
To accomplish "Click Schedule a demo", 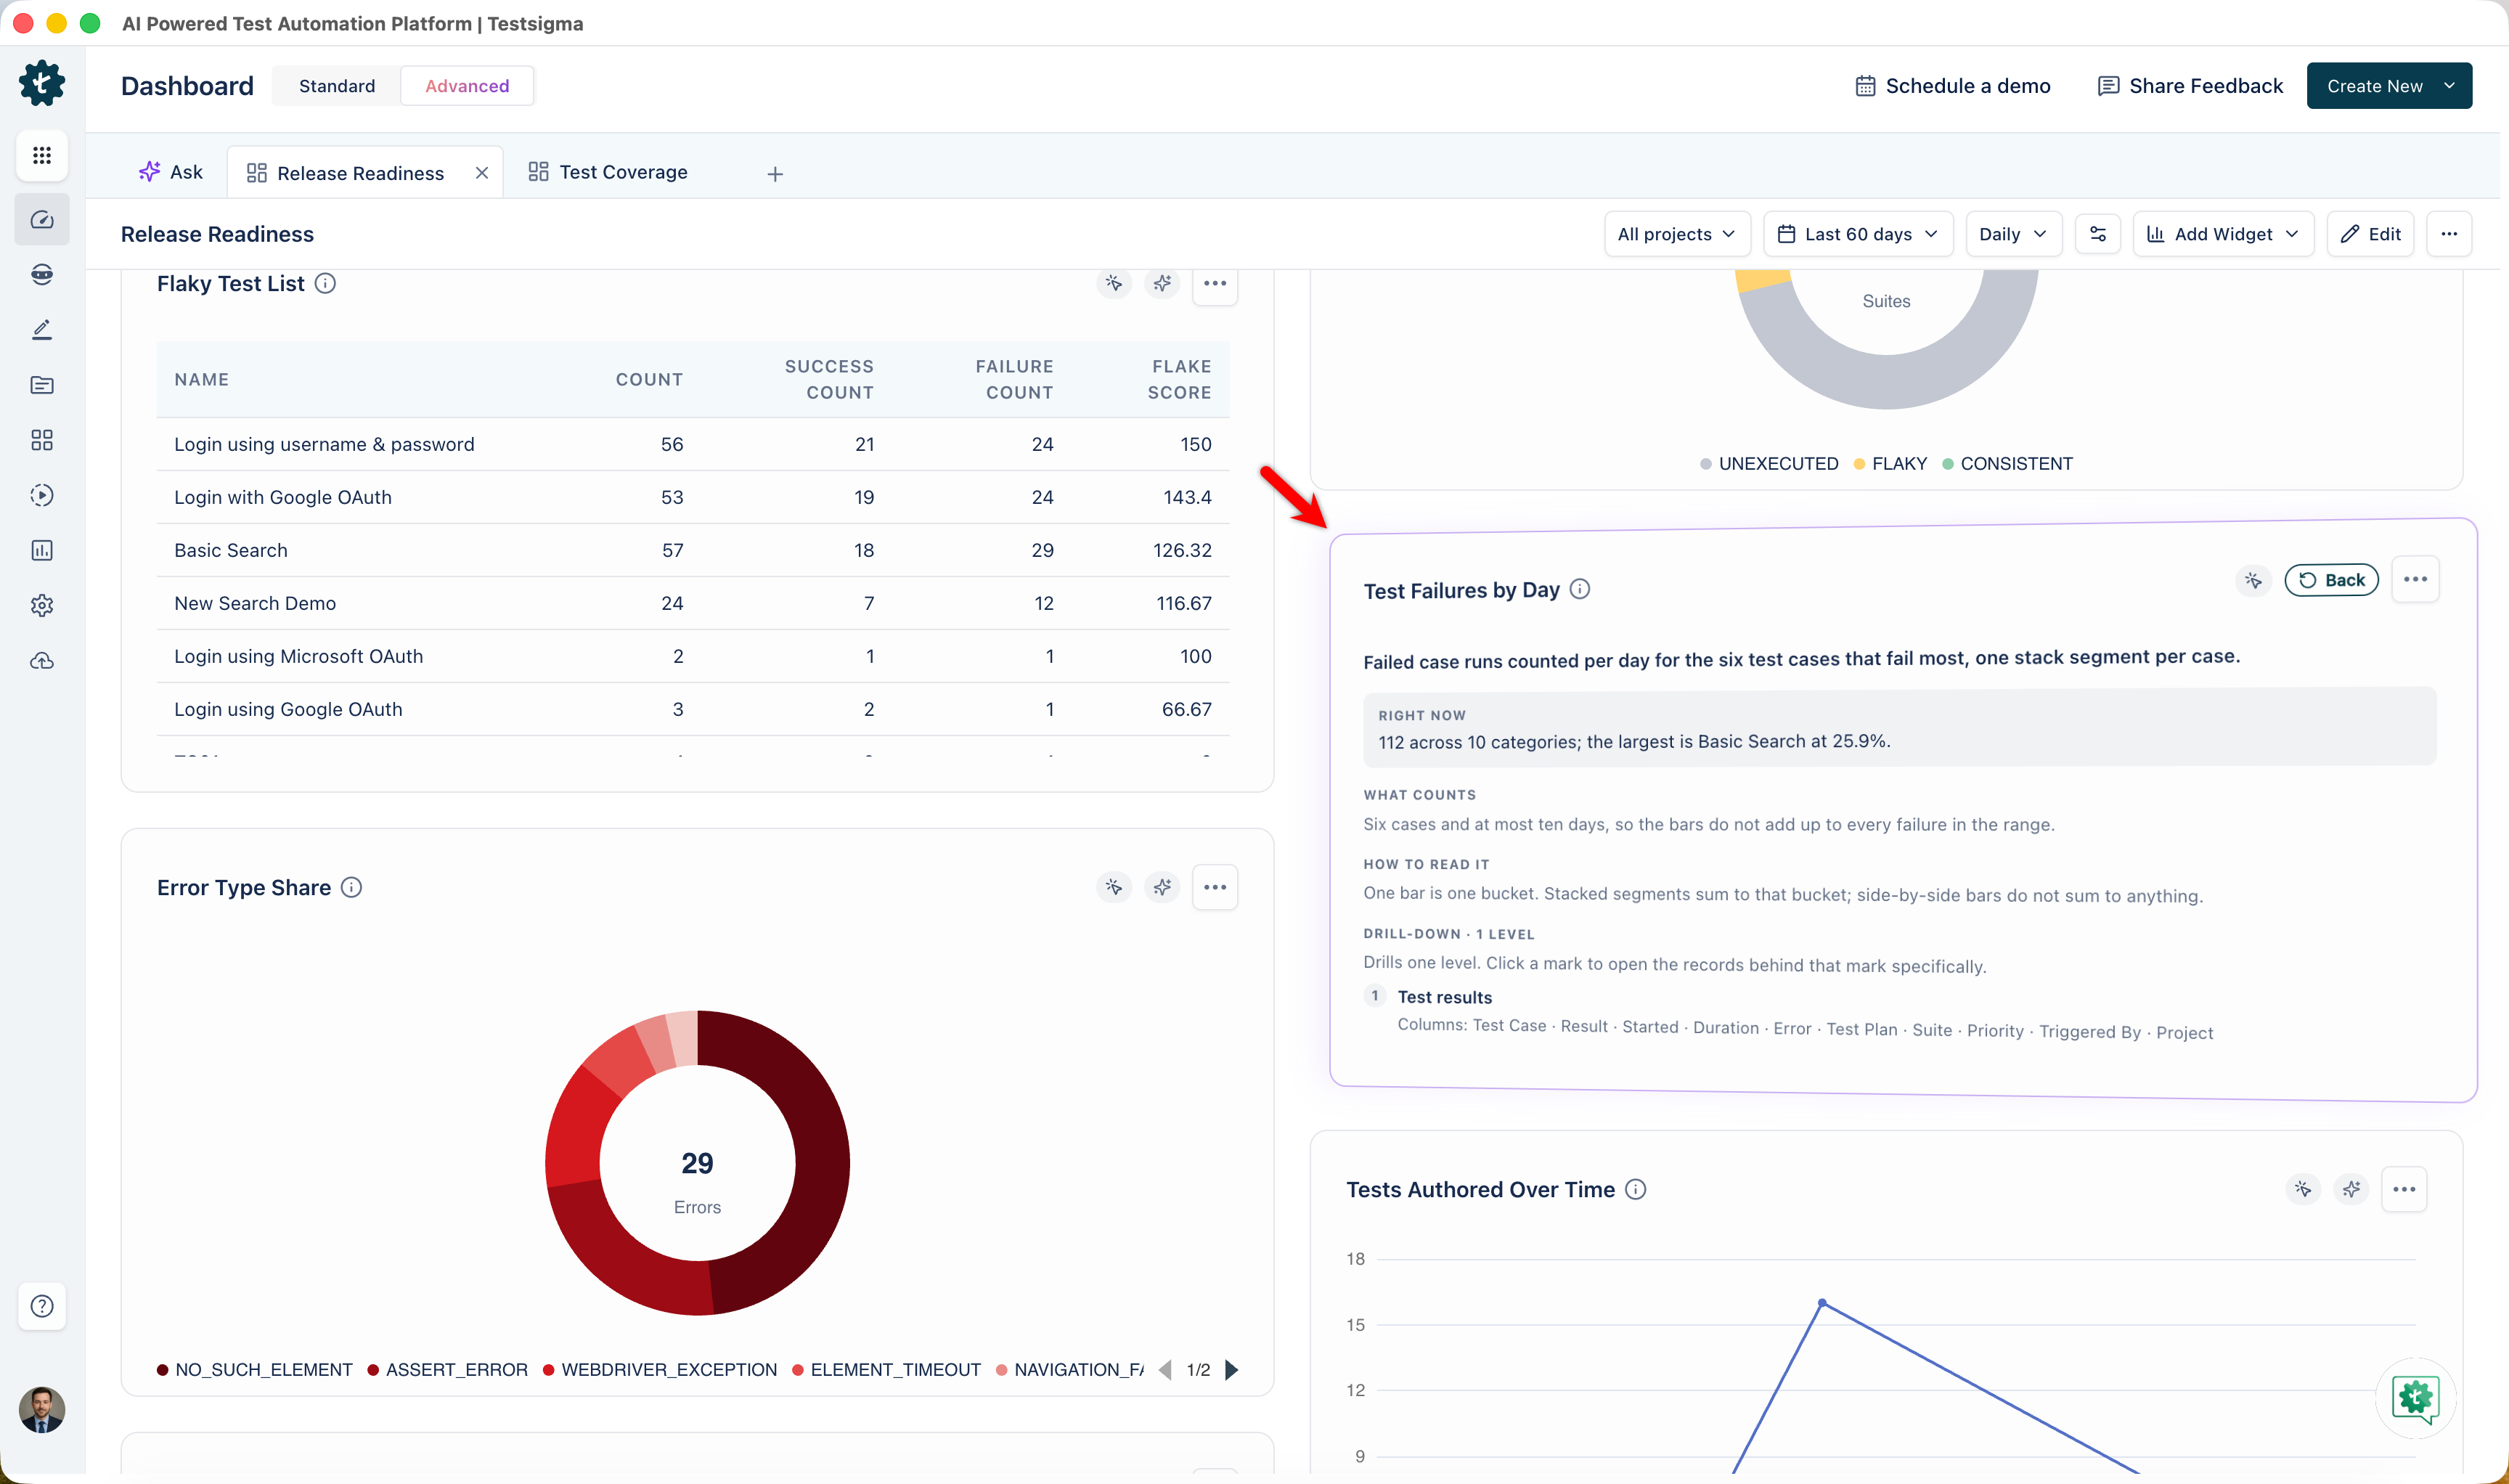I will 1952,86.
